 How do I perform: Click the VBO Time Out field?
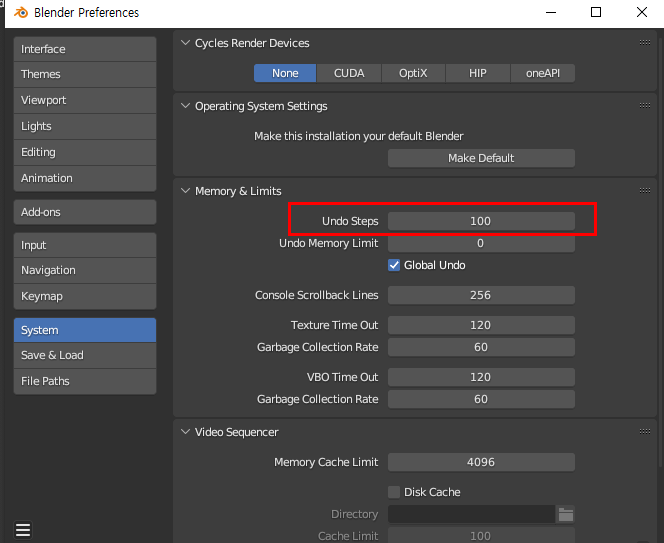click(481, 377)
